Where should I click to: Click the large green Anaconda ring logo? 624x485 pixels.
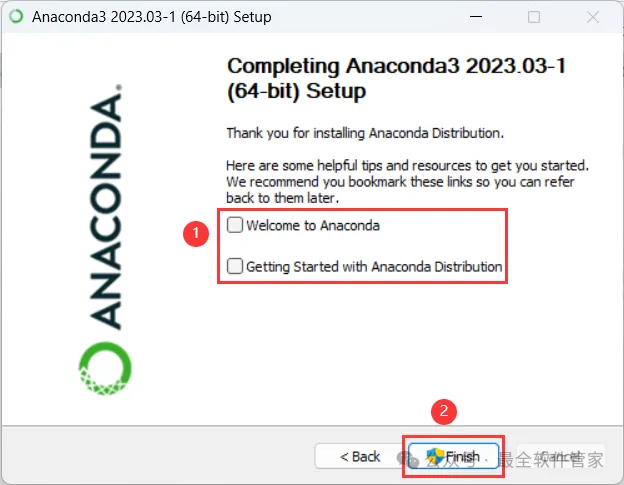pos(105,368)
